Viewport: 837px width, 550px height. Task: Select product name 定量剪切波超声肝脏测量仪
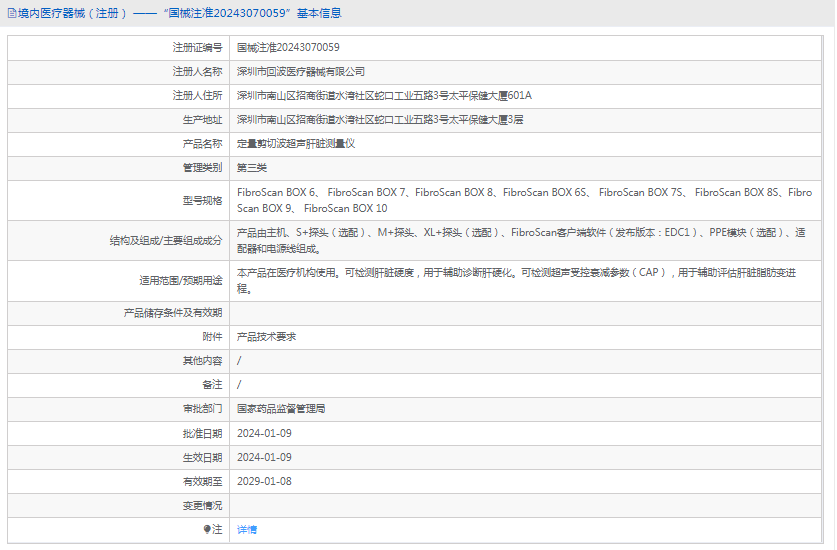pos(296,144)
